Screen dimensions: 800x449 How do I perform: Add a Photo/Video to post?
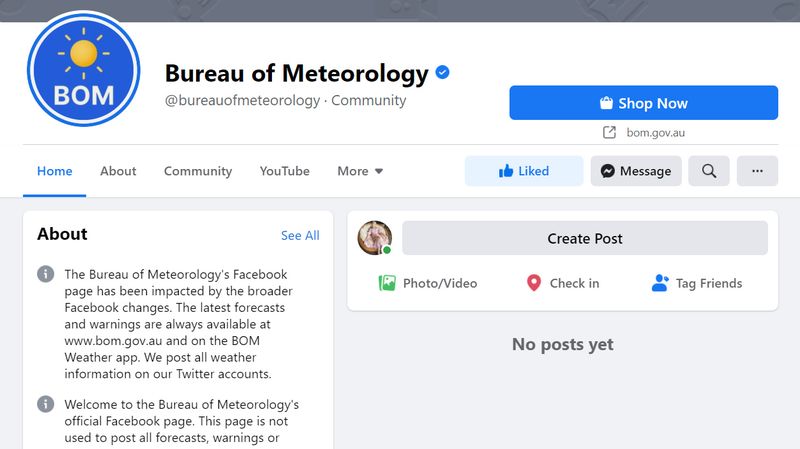pyautogui.click(x=428, y=283)
